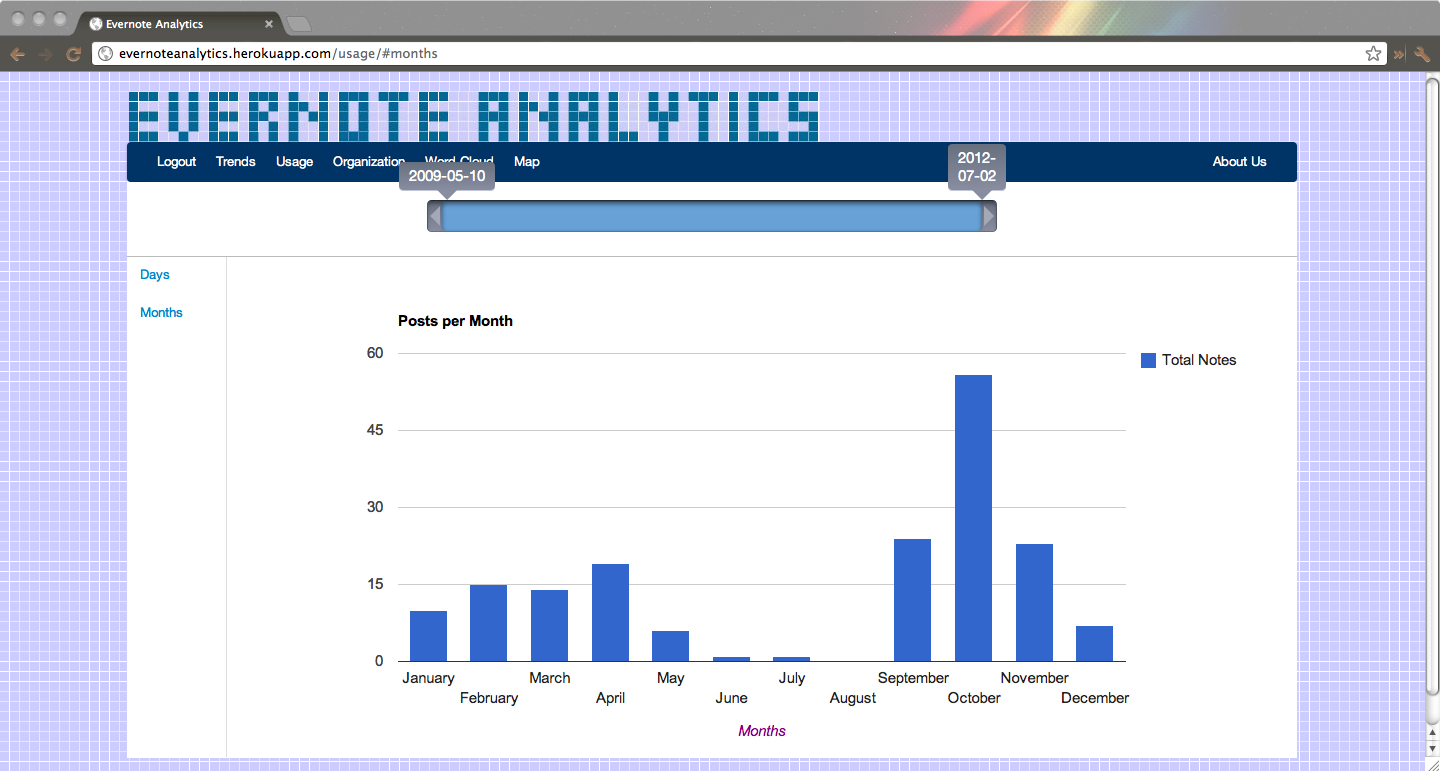1440x772 pixels.
Task: Select the Evernote Analytics browser tab
Action: [x=180, y=24]
